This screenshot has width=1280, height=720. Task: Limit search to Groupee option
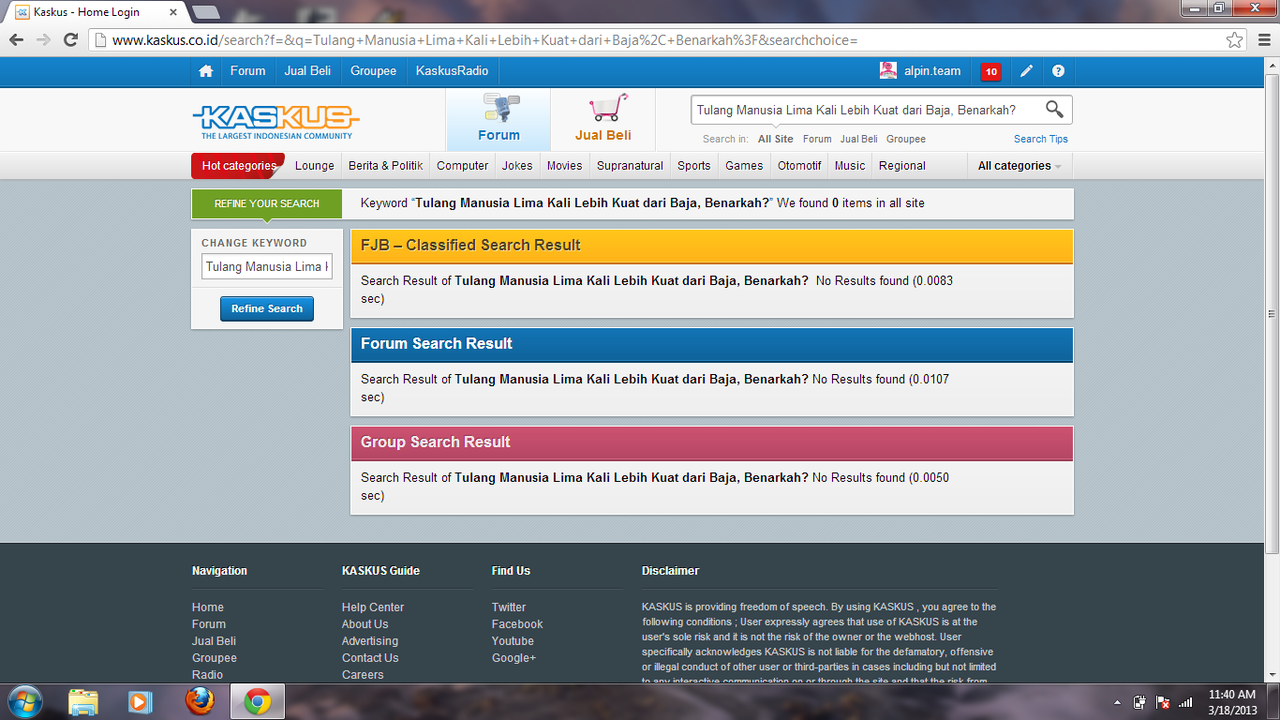(906, 139)
